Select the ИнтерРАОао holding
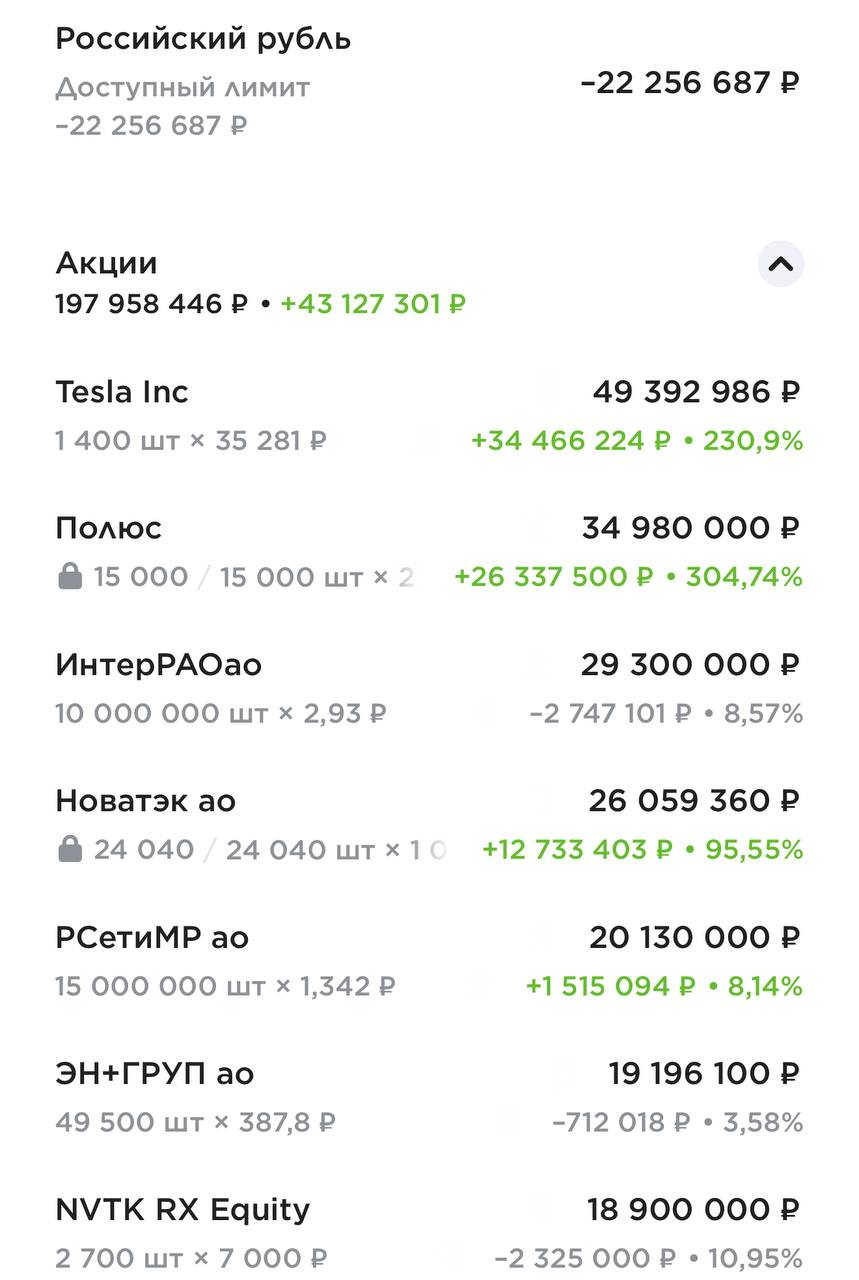This screenshot has width=859, height=1280. click(x=158, y=665)
